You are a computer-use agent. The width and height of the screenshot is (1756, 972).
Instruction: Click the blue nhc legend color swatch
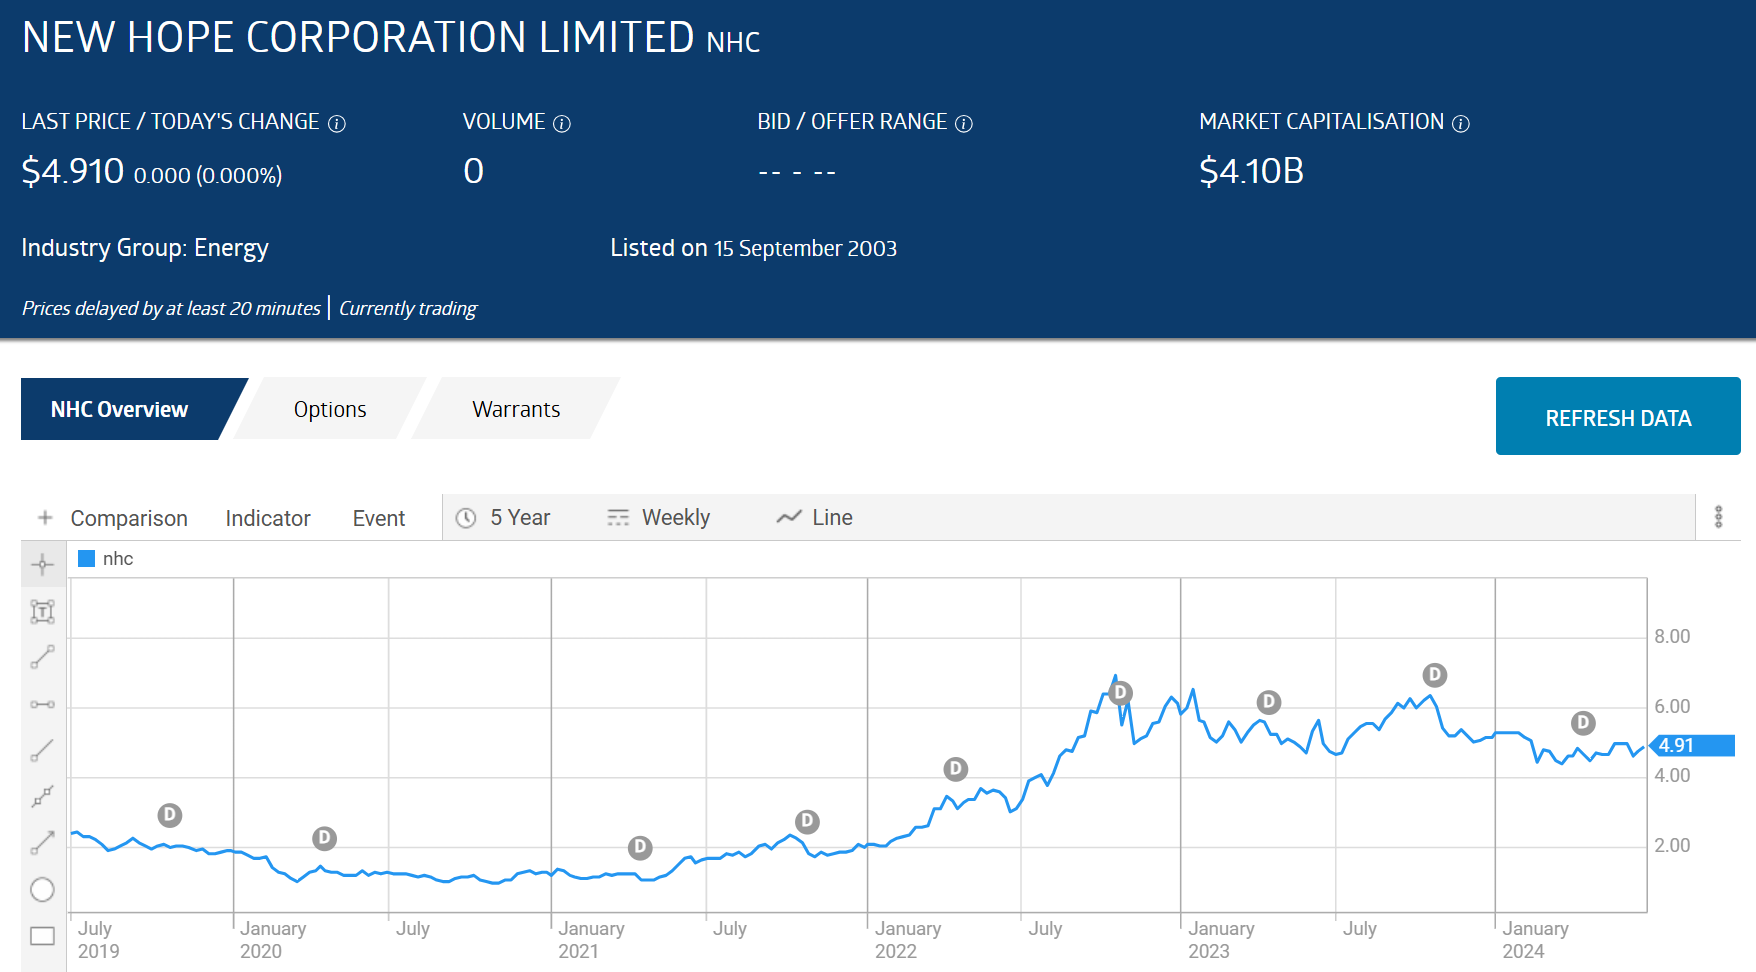click(86, 559)
